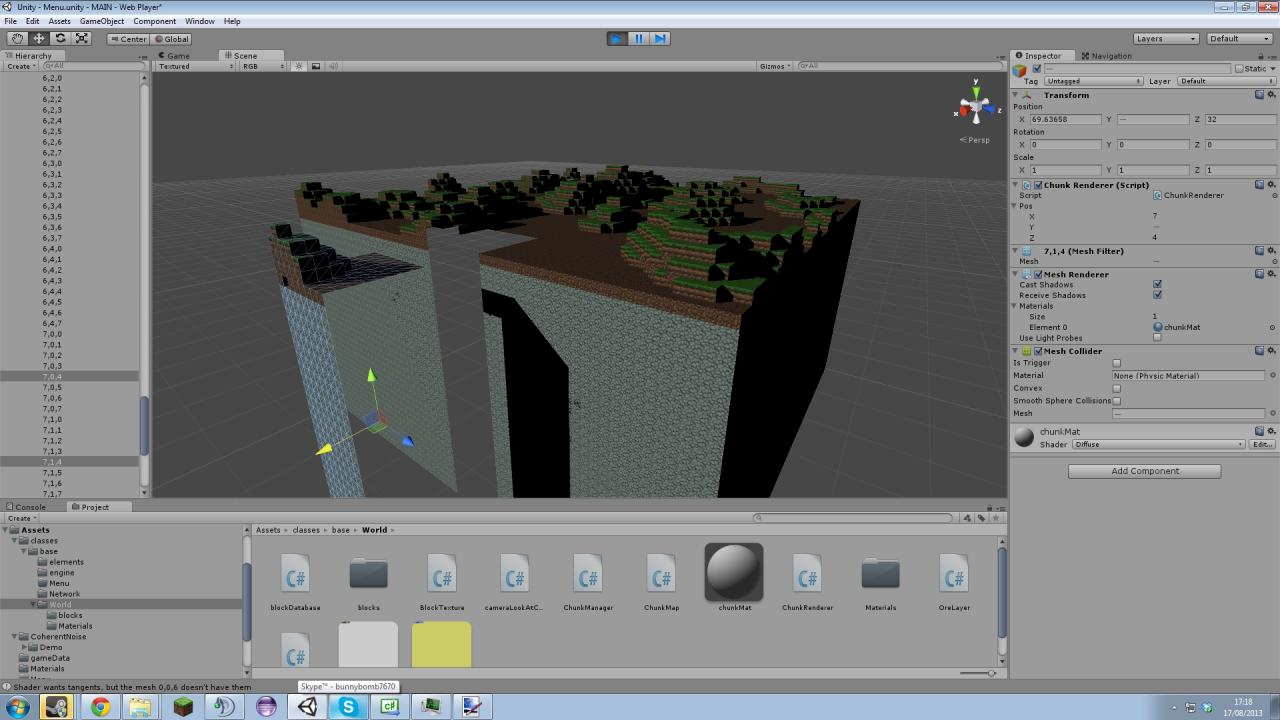Viewport: 1280px width, 720px height.
Task: Enable Convex on the Mesh Collider
Action: coord(1116,388)
